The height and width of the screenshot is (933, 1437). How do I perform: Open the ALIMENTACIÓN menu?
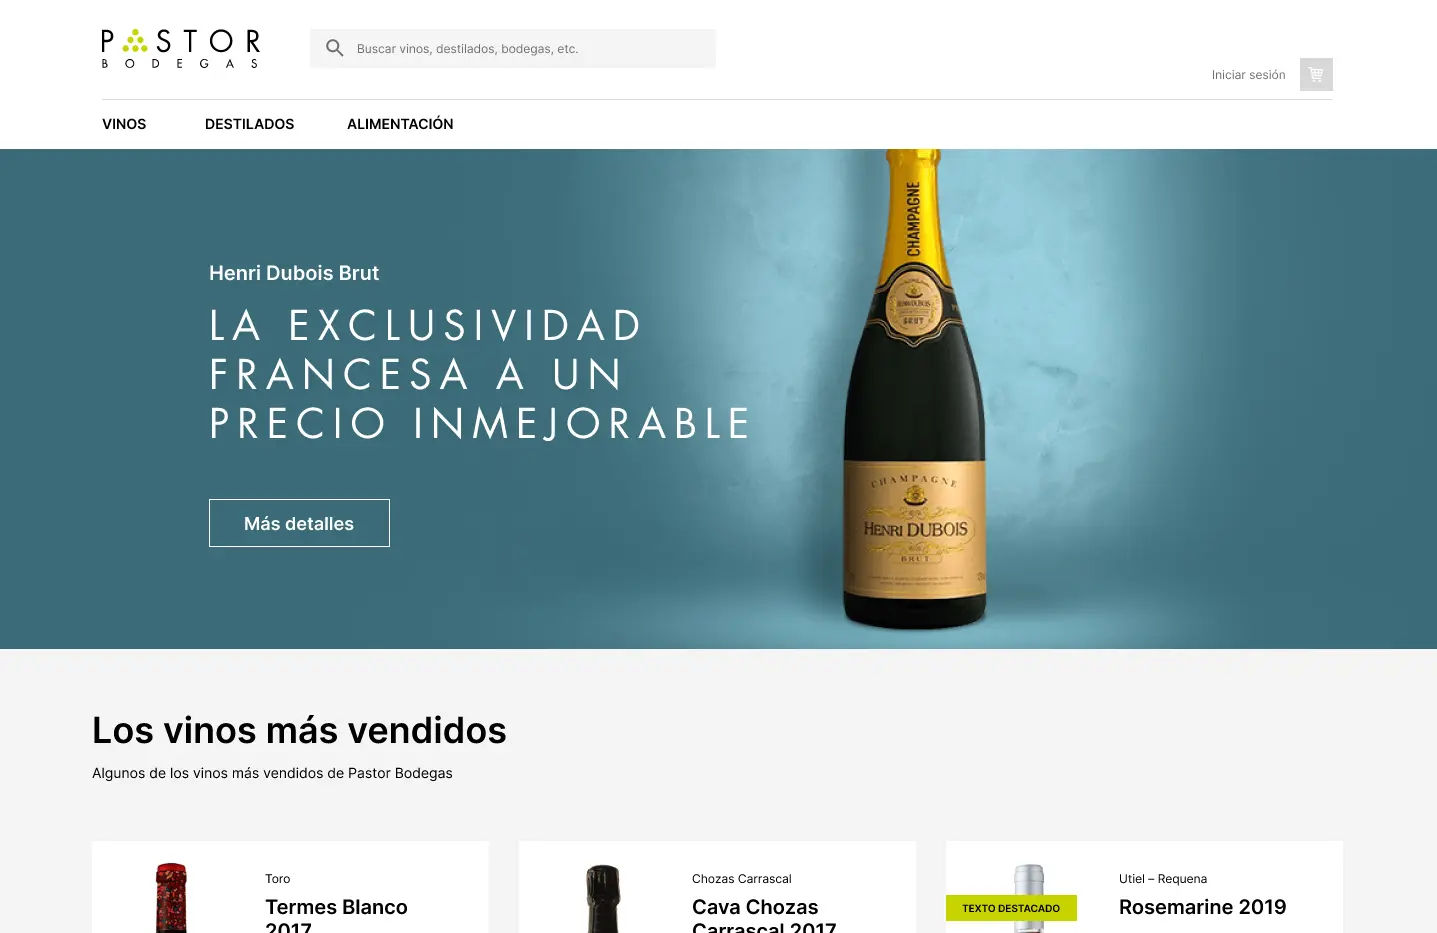point(400,124)
